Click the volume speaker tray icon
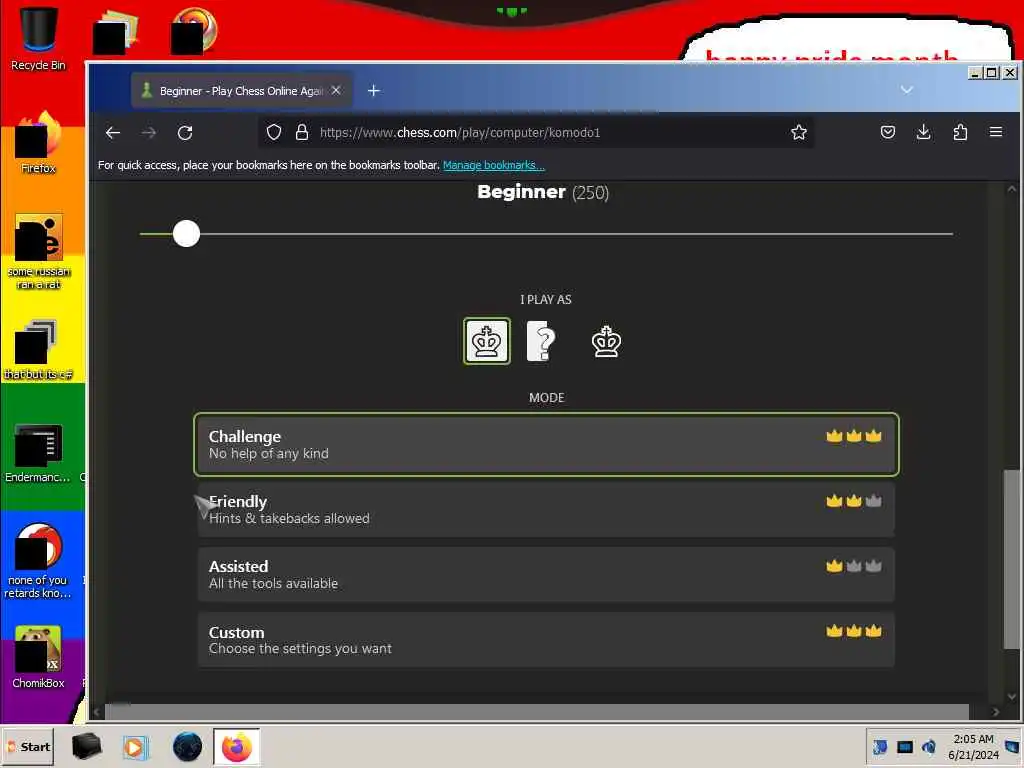The height and width of the screenshot is (768, 1024). (x=928, y=746)
